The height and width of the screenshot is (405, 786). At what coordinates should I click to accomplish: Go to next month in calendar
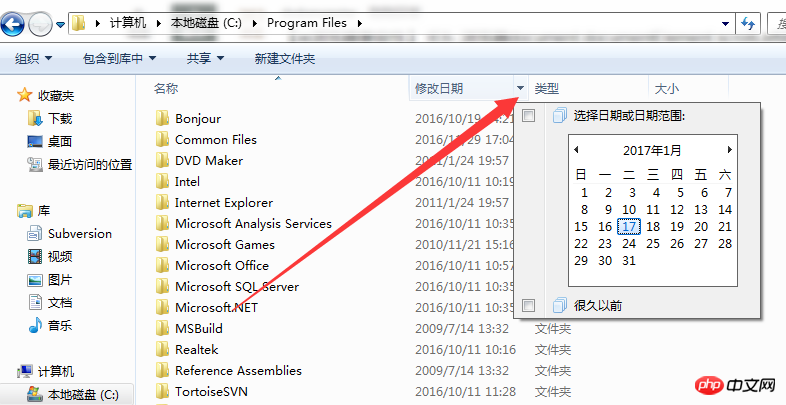pyautogui.click(x=729, y=149)
